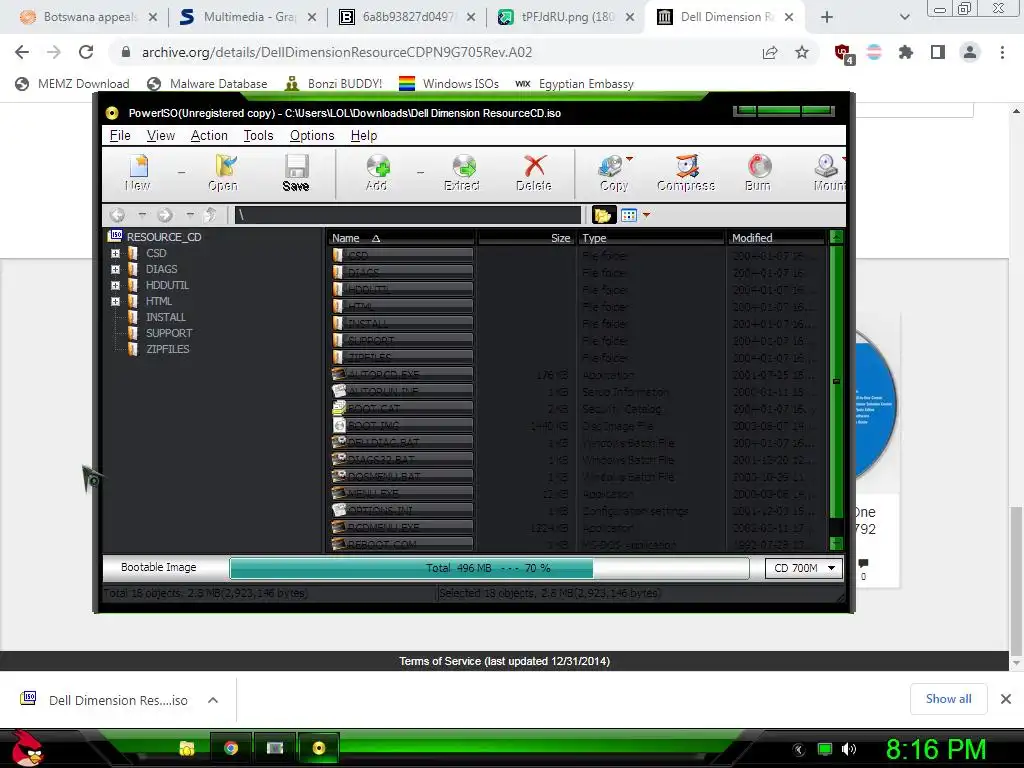Screen dimensions: 1024x768
Task: Click the taskbar volume speaker icon
Action: pos(849,749)
